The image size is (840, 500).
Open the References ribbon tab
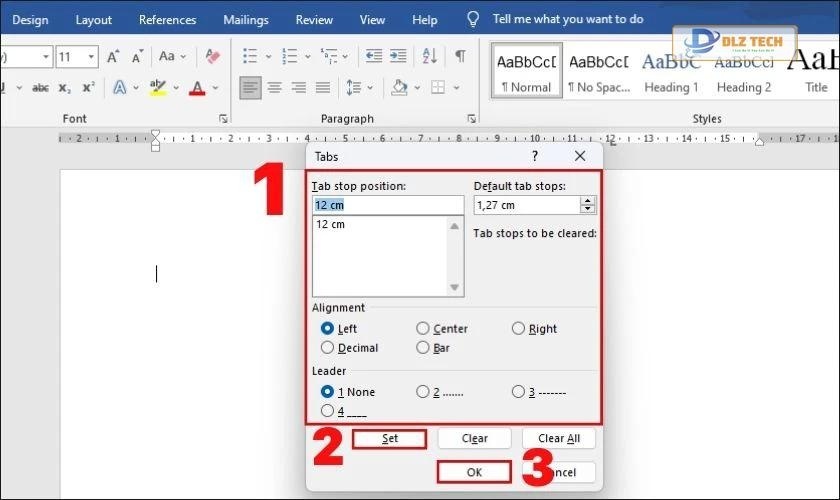(x=167, y=19)
